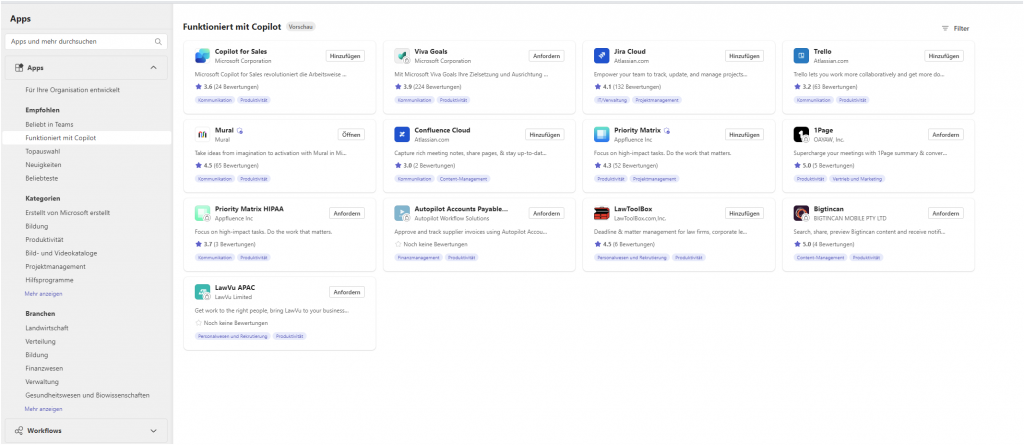Add Copilot for Sales with Hinzufügen
The height and width of the screenshot is (445, 1024).
pos(345,56)
